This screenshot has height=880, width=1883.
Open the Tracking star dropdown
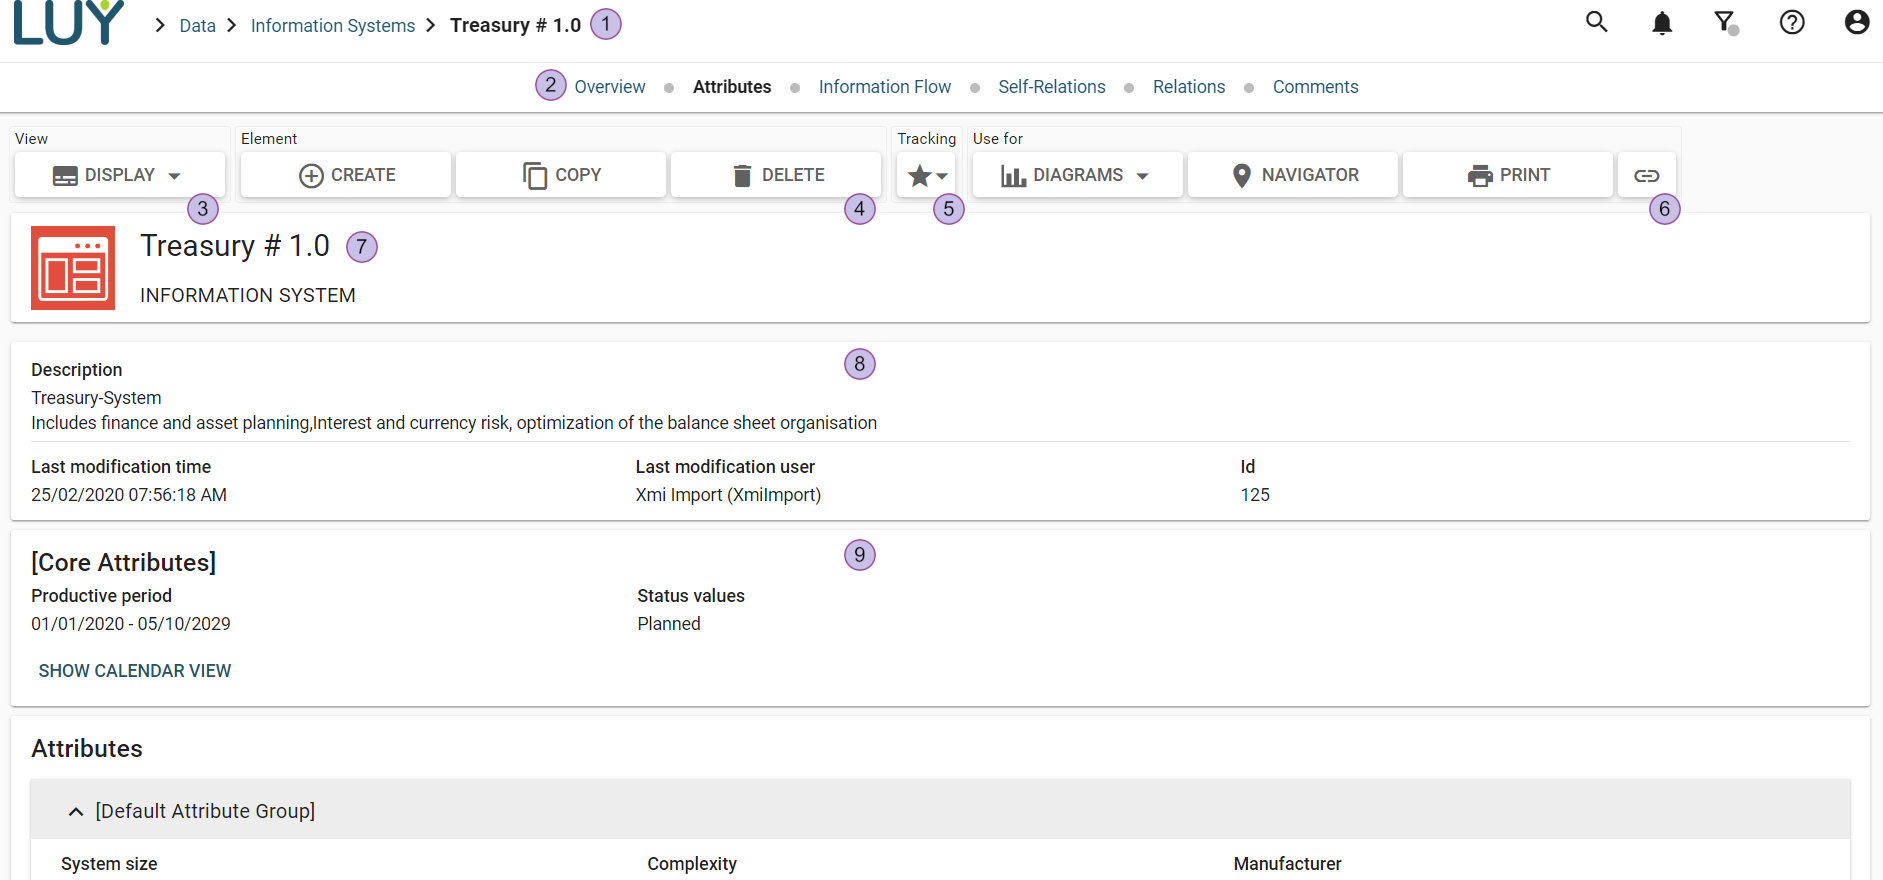(927, 175)
